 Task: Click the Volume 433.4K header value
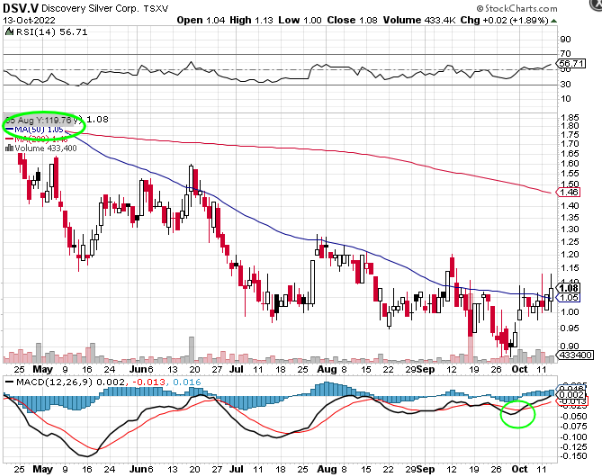(419, 20)
